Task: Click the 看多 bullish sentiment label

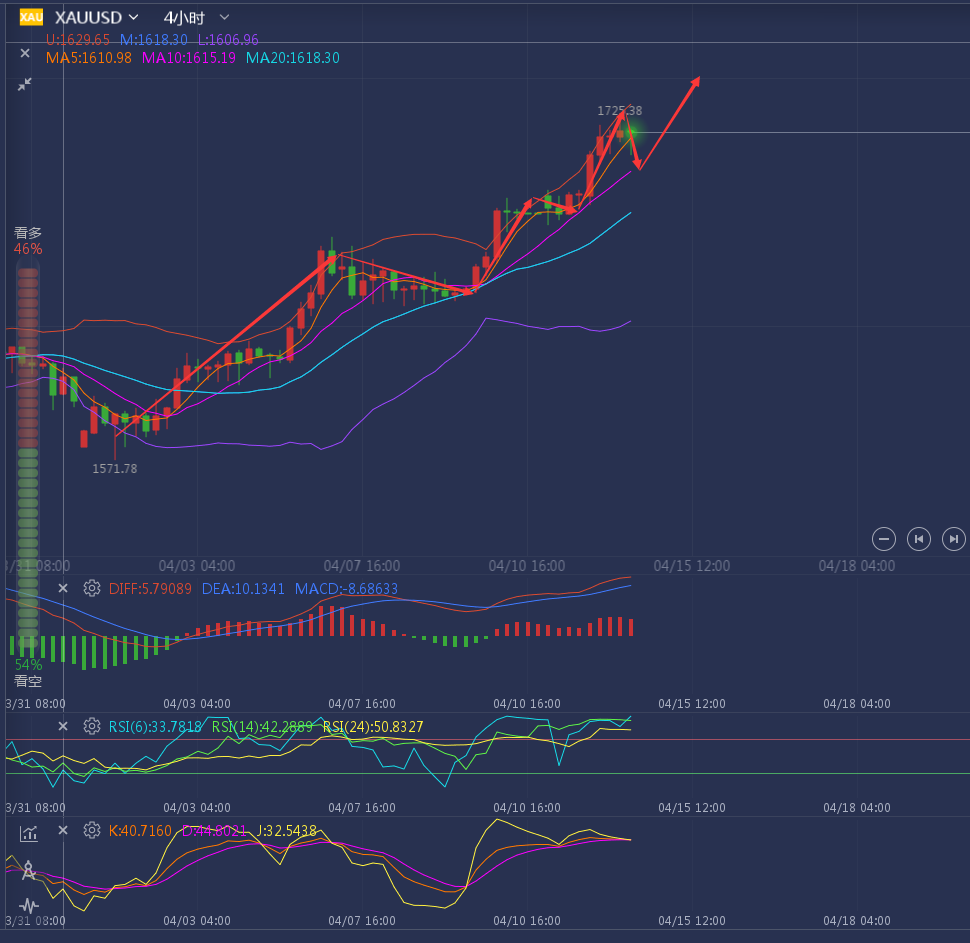Action: 28,232
